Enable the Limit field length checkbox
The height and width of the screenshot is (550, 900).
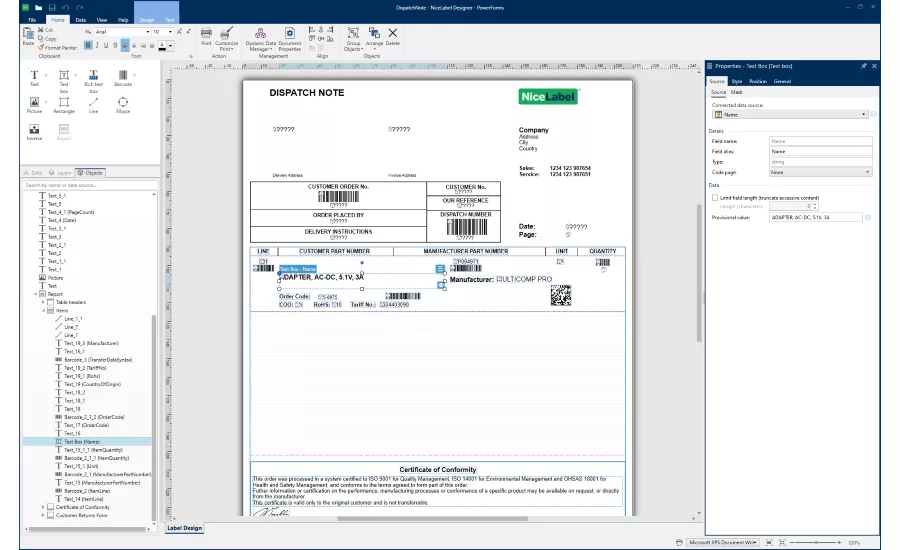715,197
